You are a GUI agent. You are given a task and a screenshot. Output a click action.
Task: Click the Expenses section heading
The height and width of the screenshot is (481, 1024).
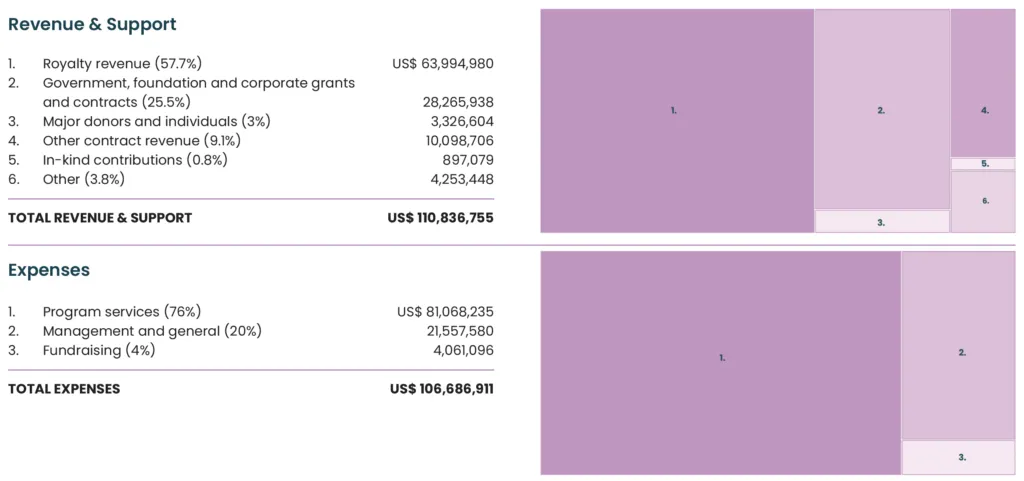point(49,270)
